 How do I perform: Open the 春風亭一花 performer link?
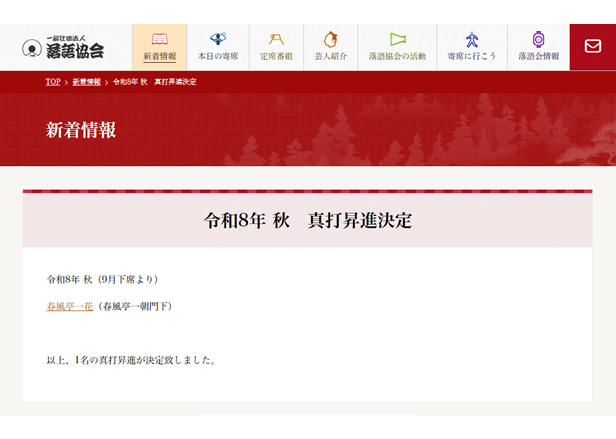(x=68, y=307)
